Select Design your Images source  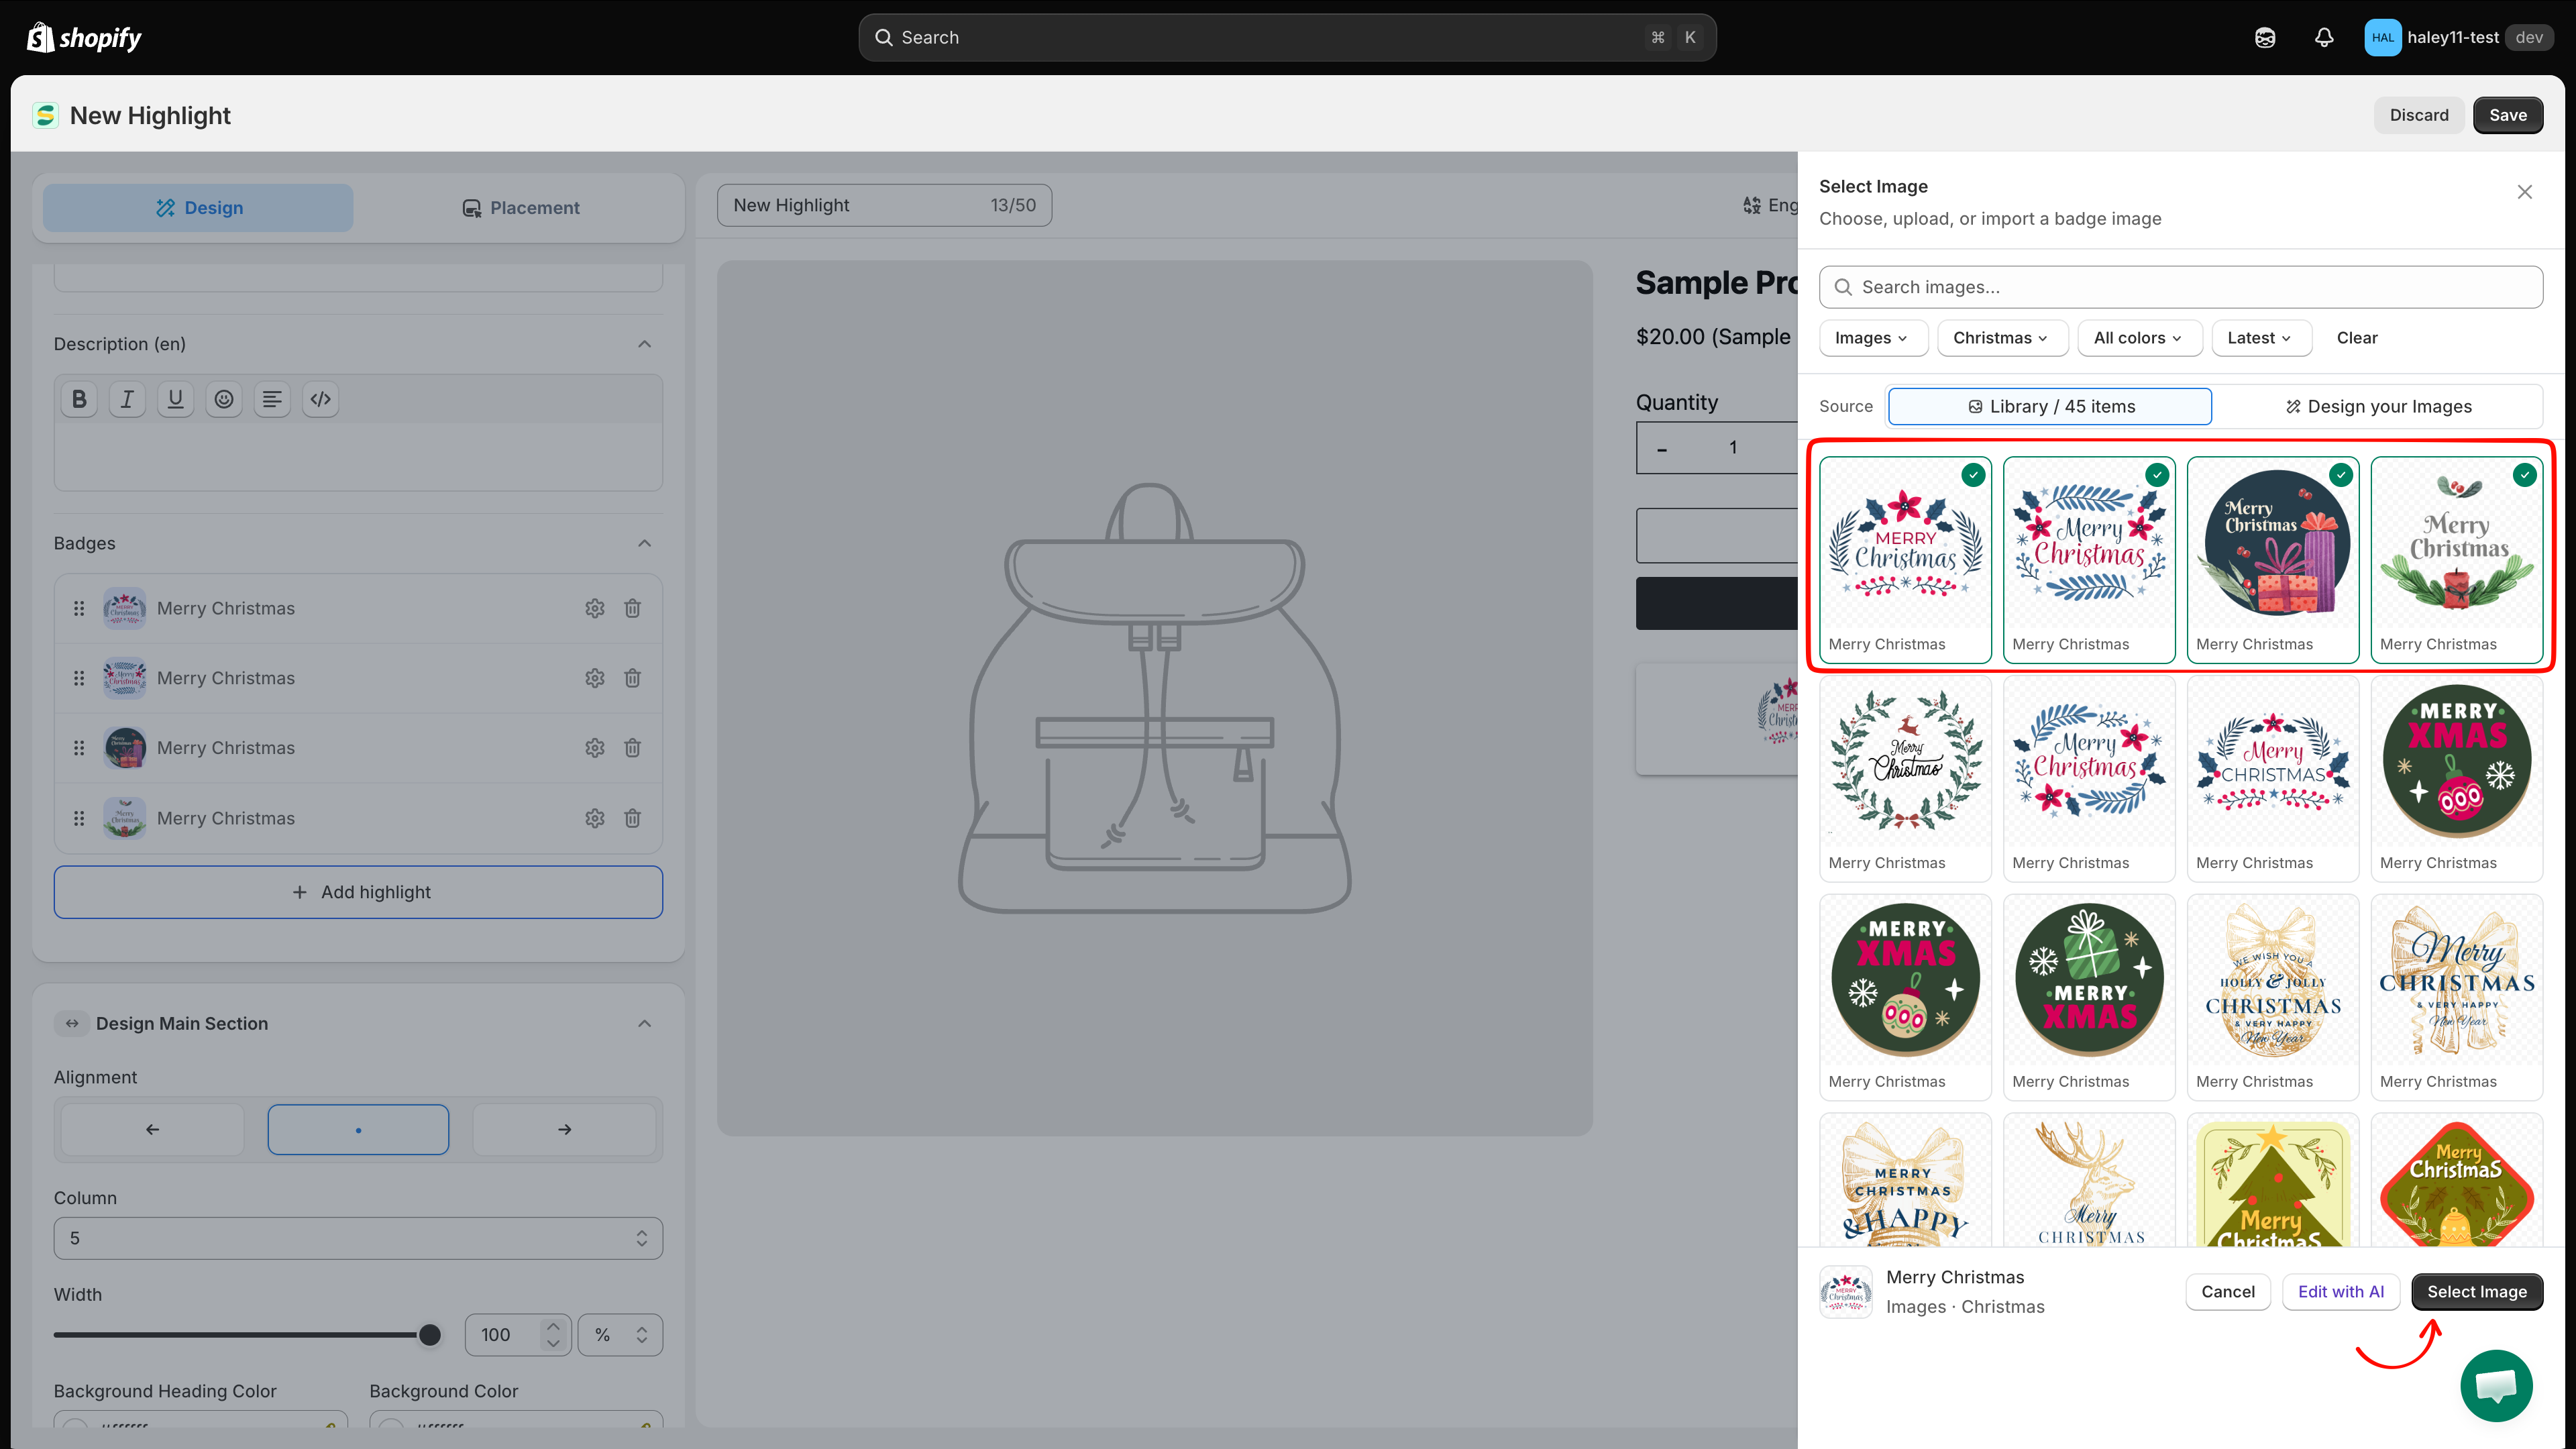(x=2378, y=407)
